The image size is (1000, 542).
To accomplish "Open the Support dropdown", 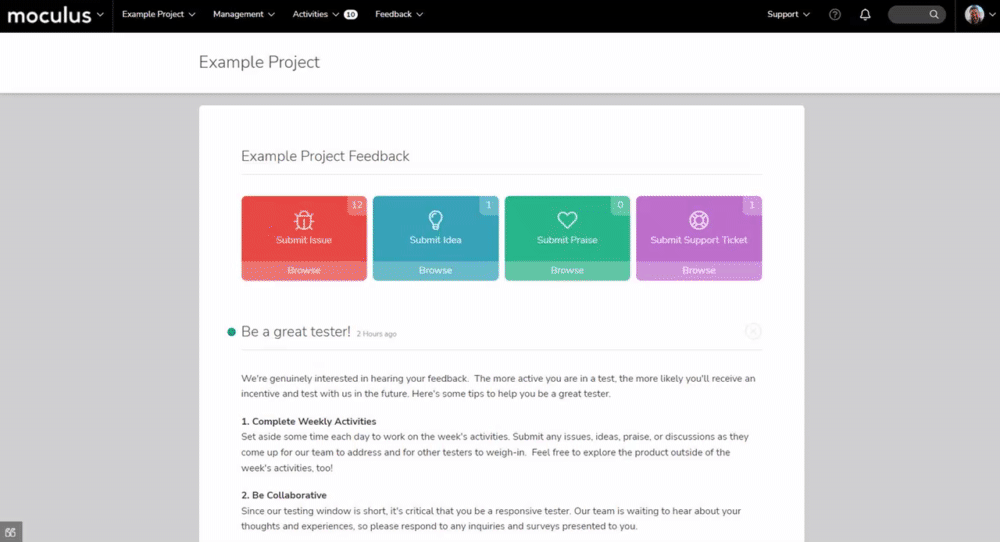I will [x=788, y=14].
